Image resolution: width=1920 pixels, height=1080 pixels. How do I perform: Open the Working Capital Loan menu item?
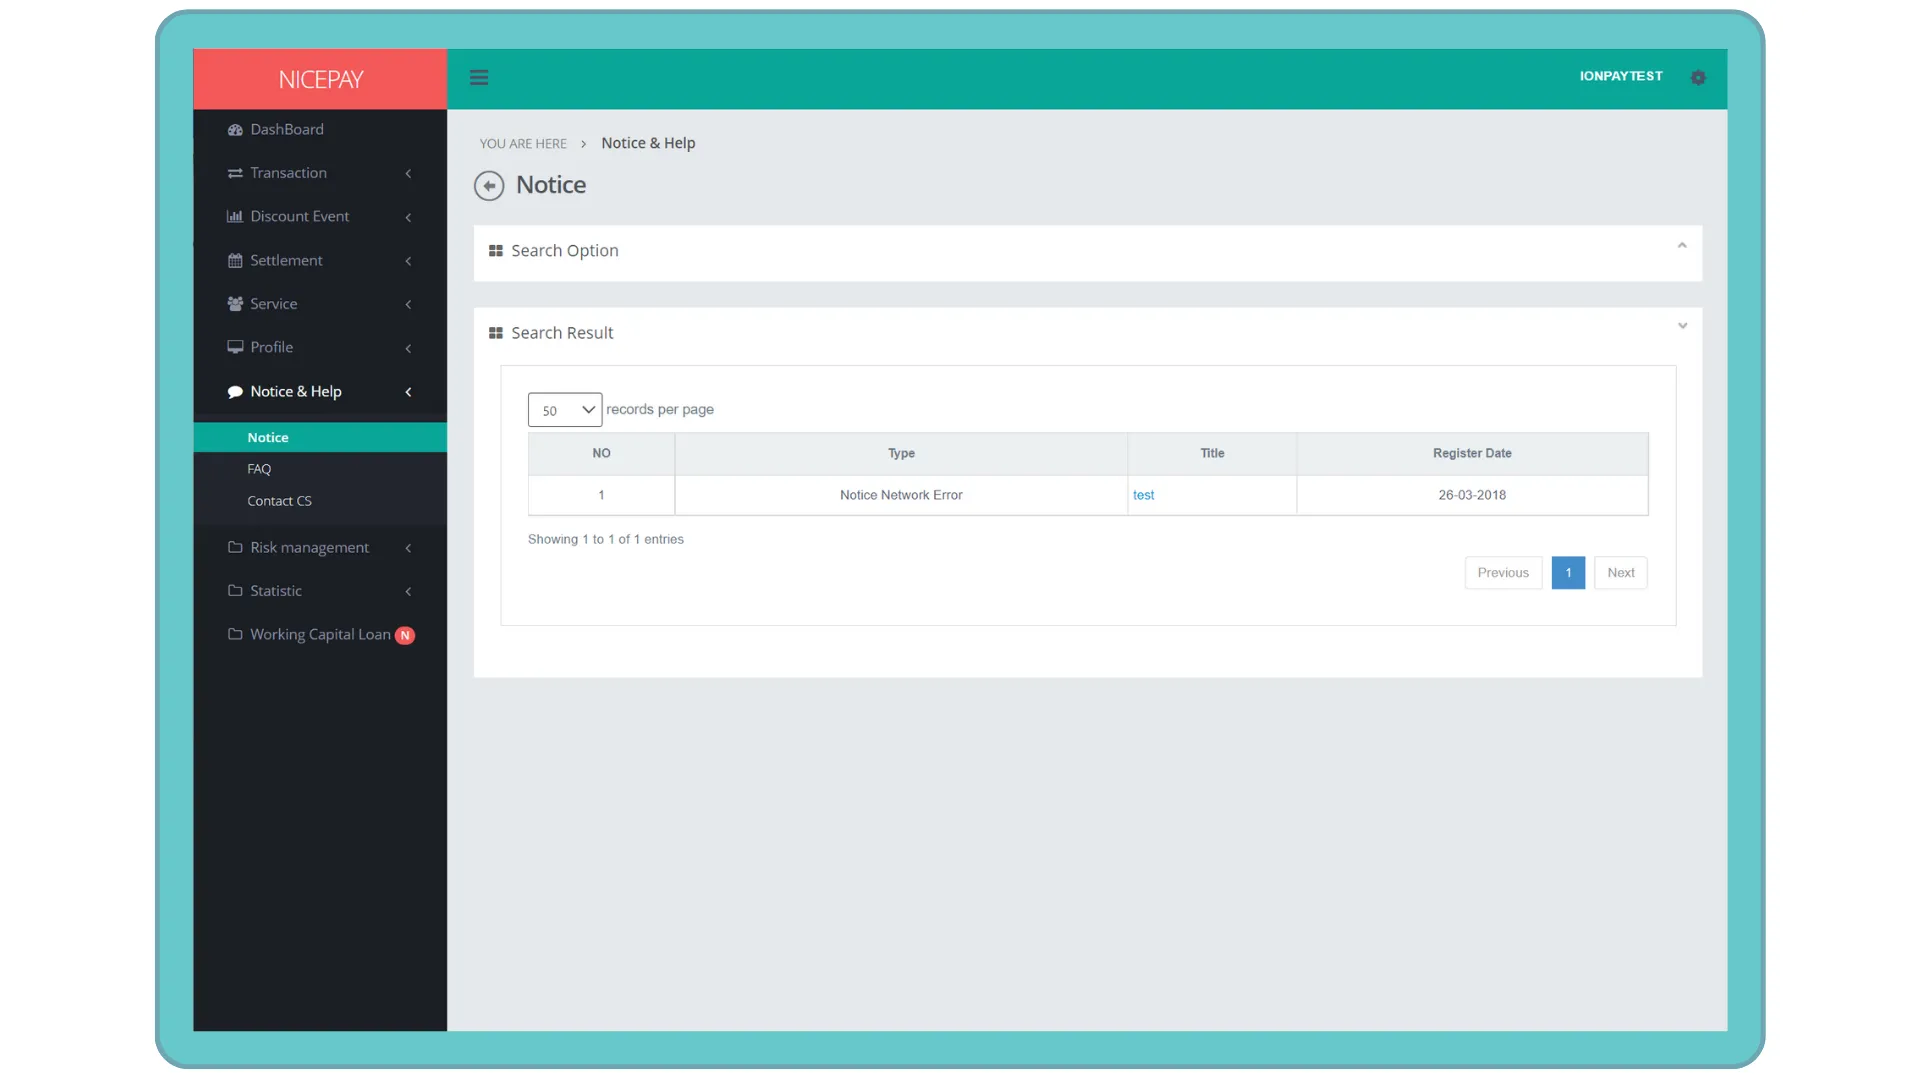tap(320, 635)
